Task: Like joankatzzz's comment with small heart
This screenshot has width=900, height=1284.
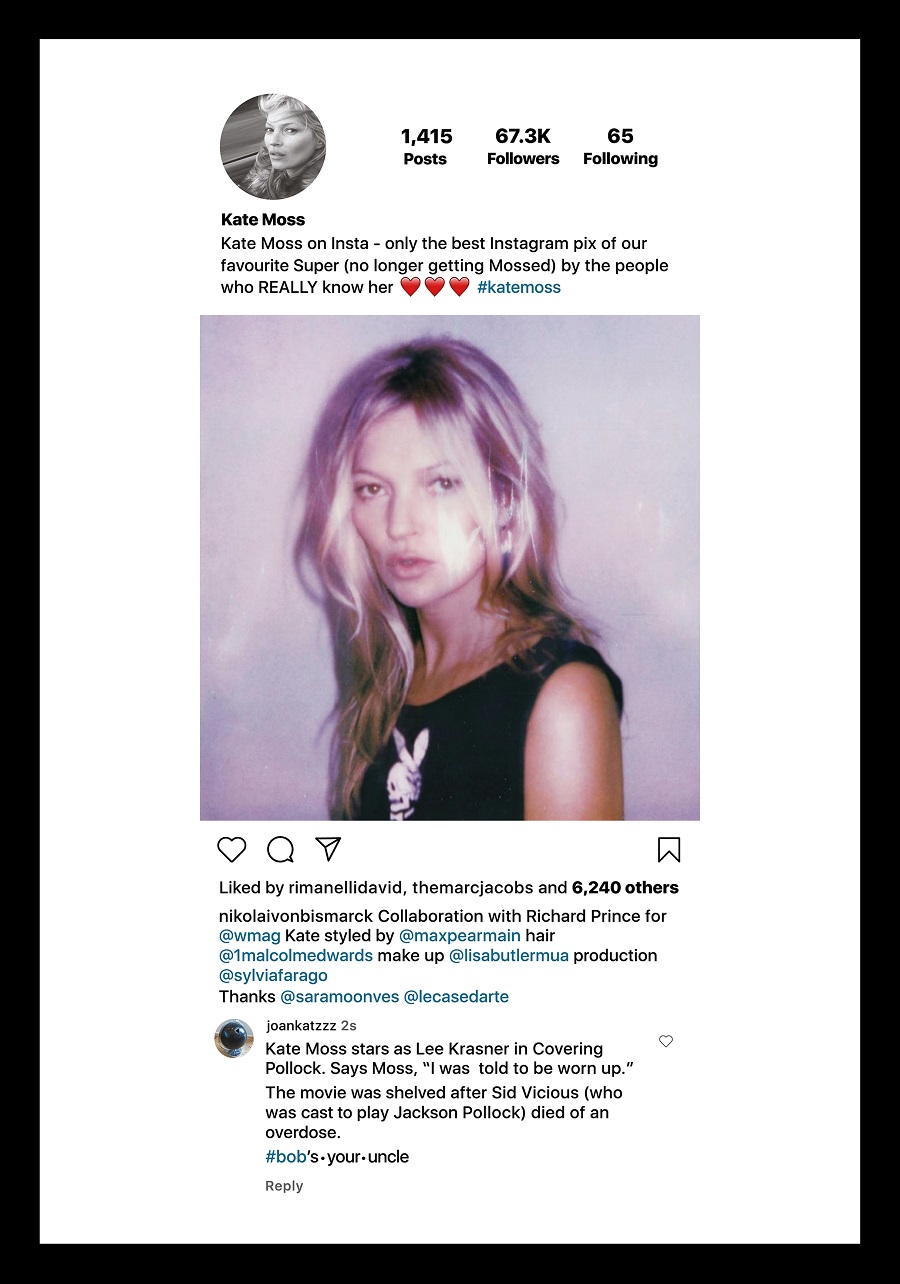Action: [x=666, y=1041]
